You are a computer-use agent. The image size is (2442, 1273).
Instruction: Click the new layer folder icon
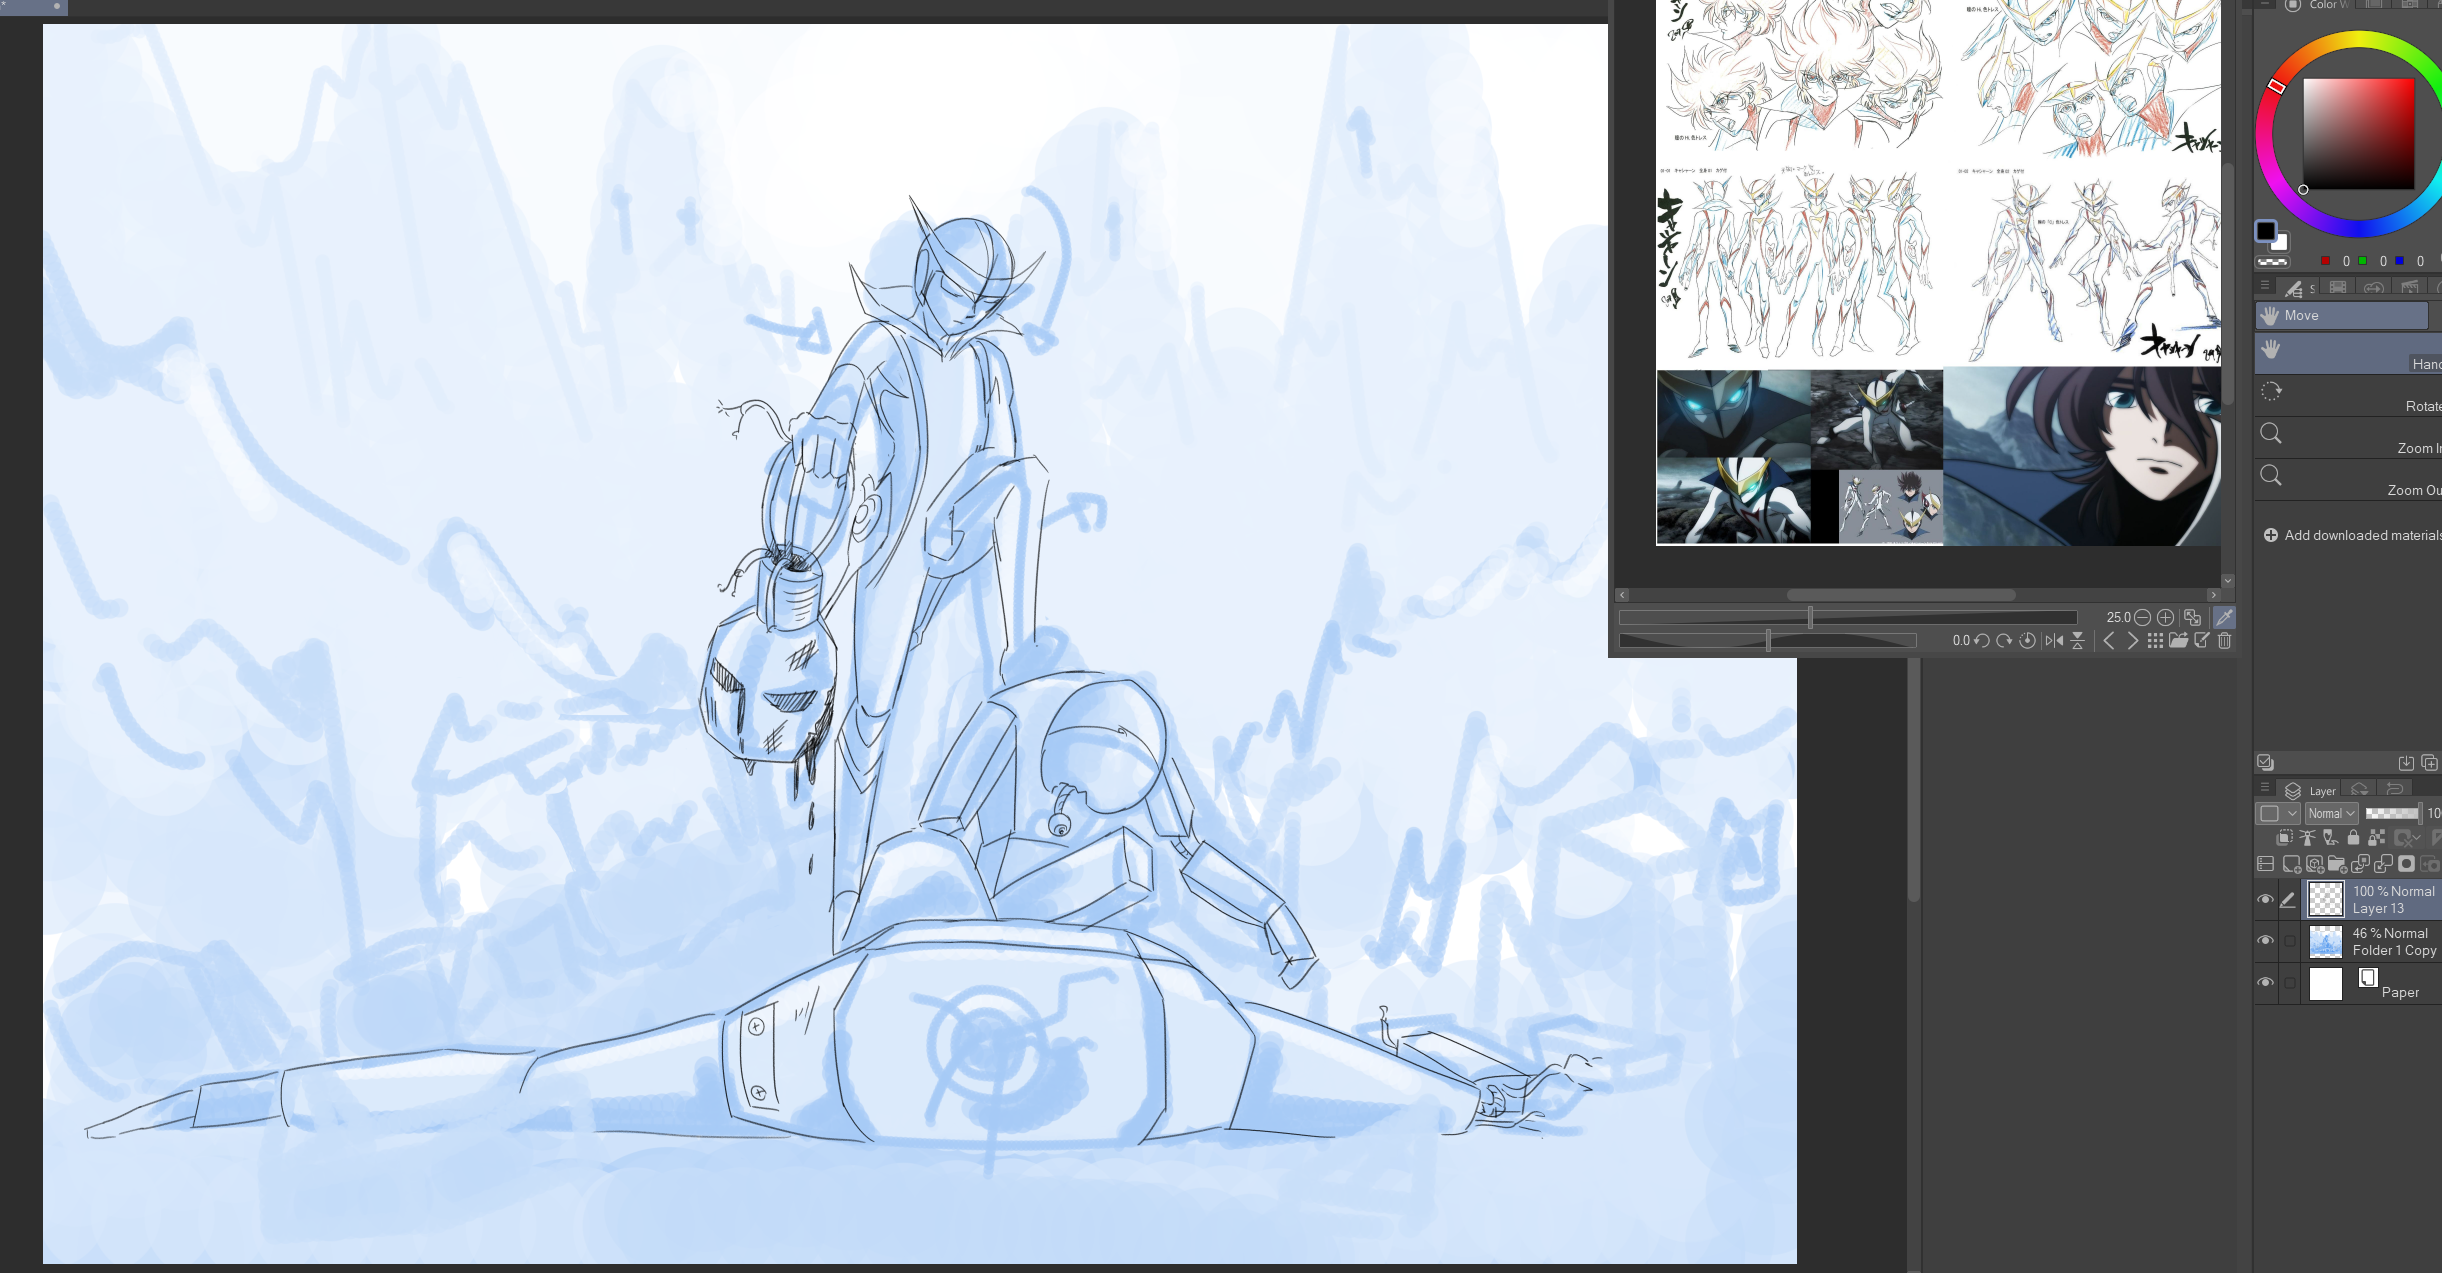tap(2337, 864)
